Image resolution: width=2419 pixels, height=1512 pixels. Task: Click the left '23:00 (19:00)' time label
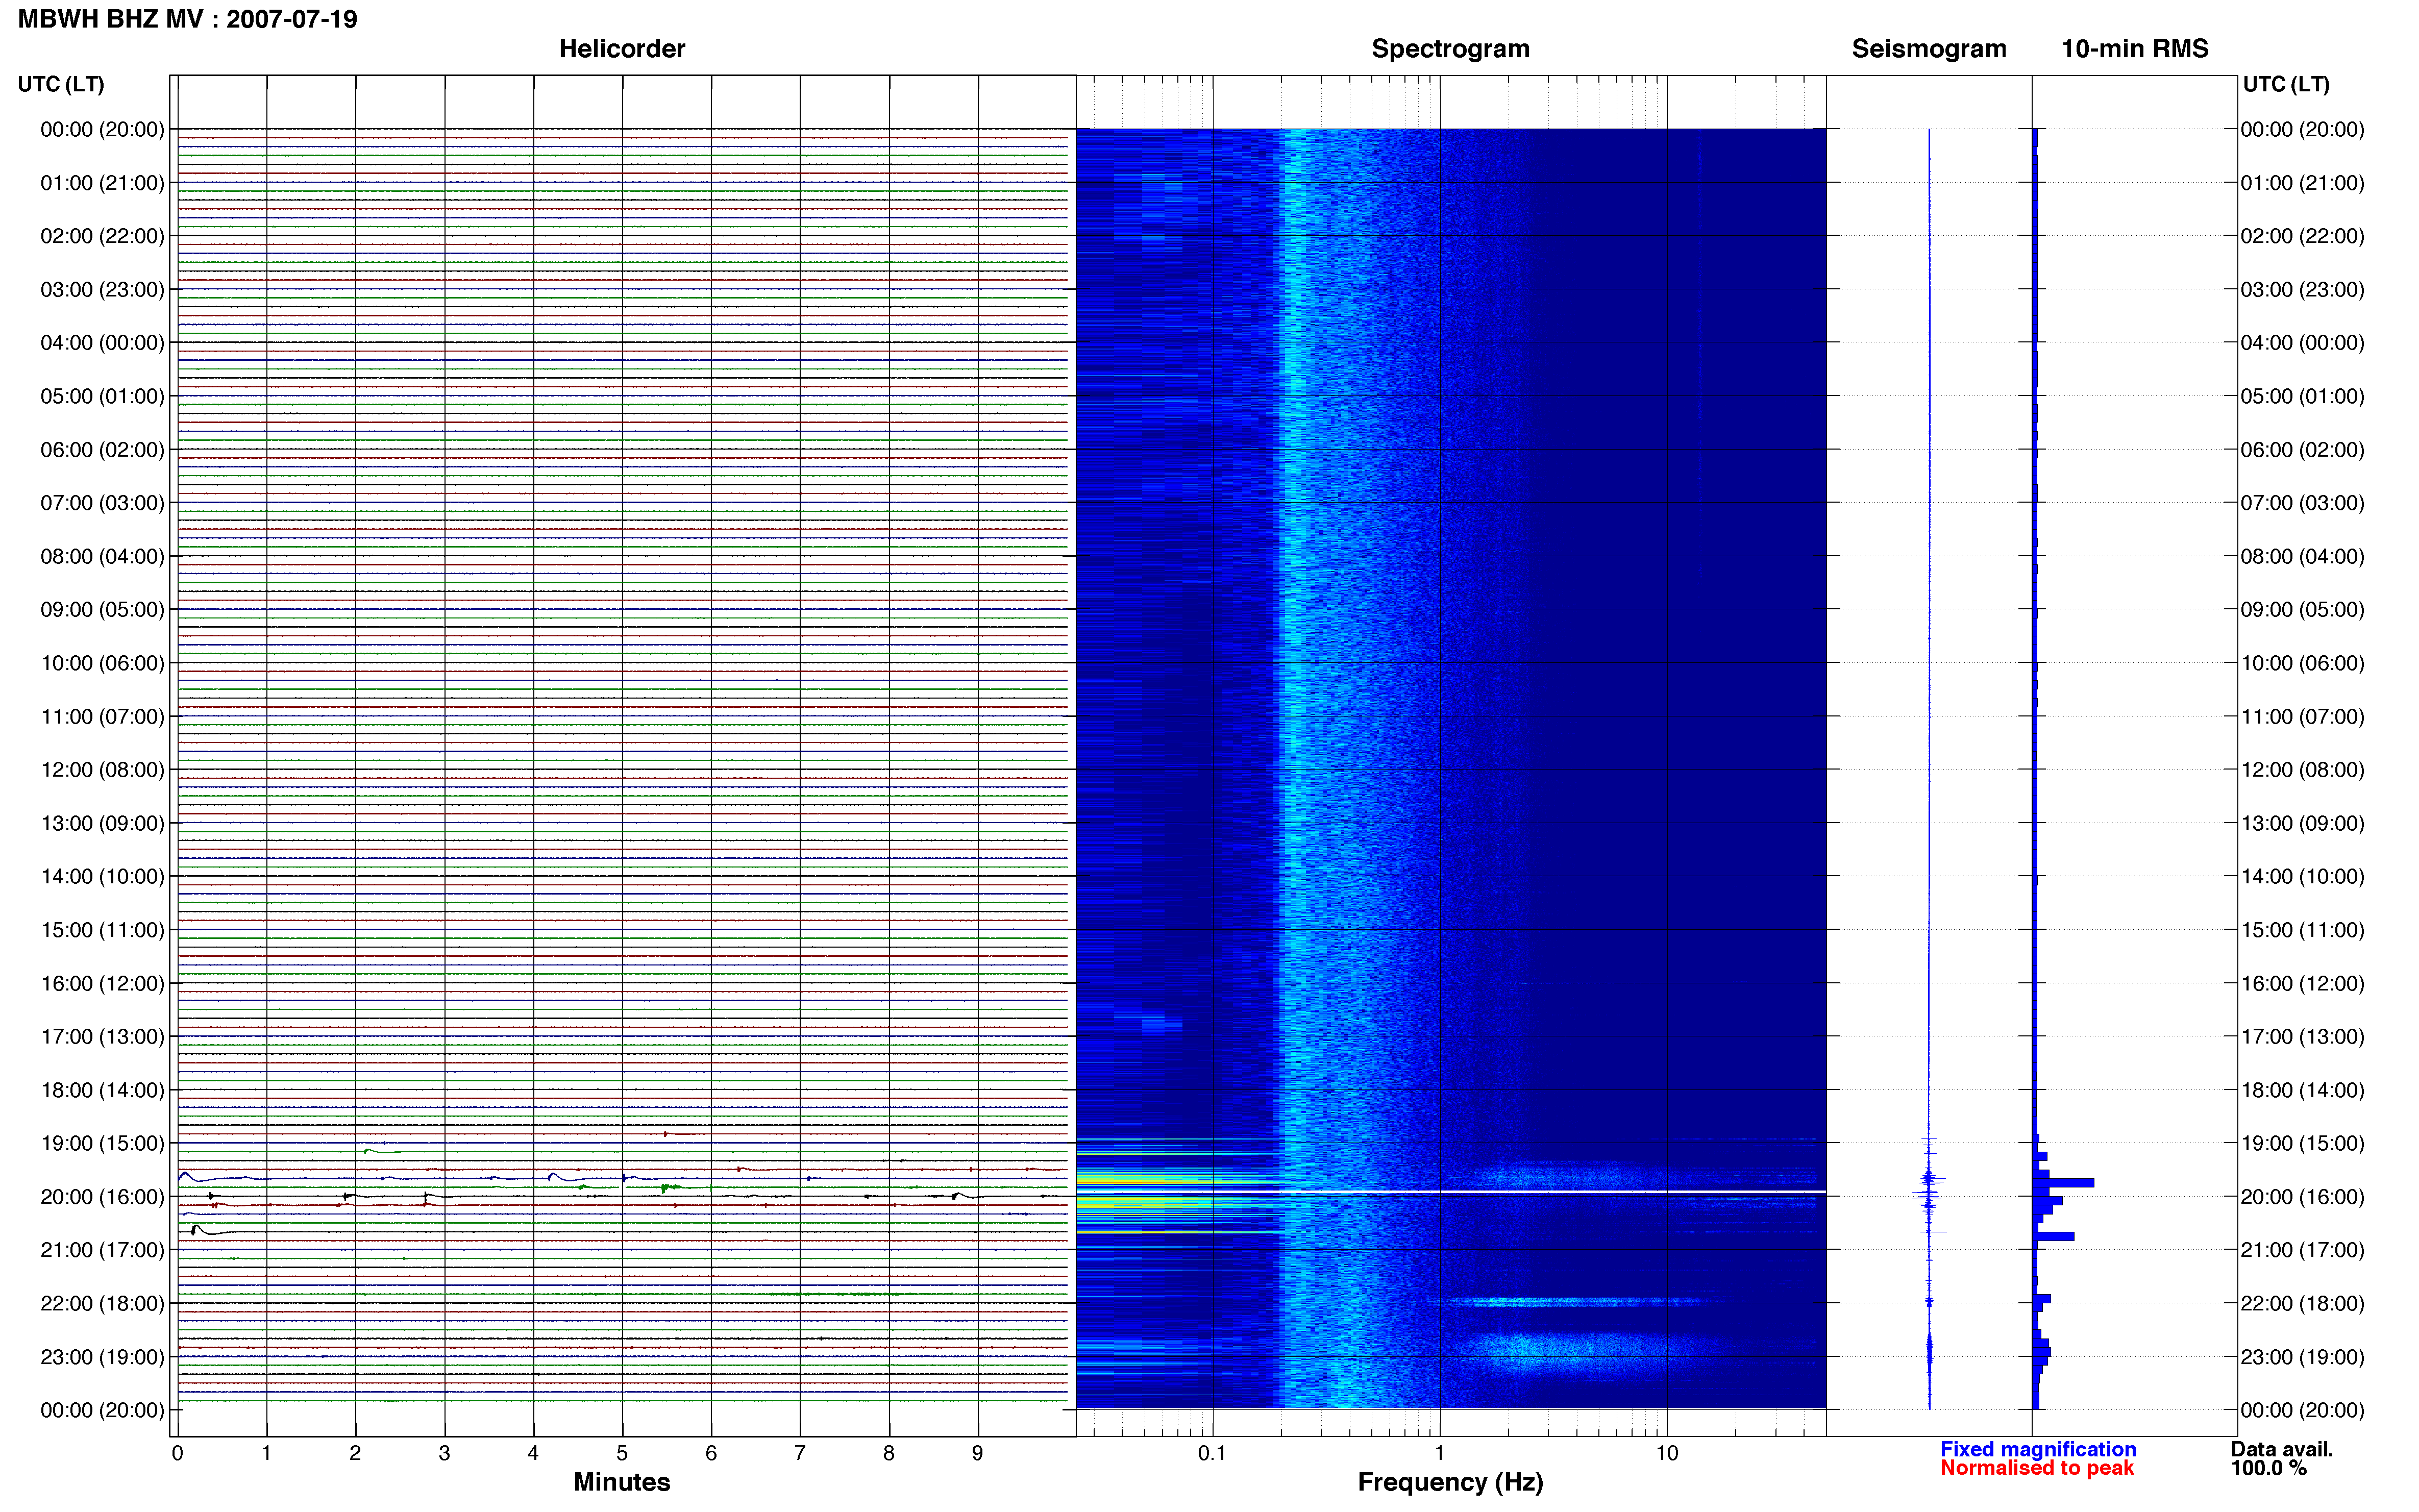102,1357
